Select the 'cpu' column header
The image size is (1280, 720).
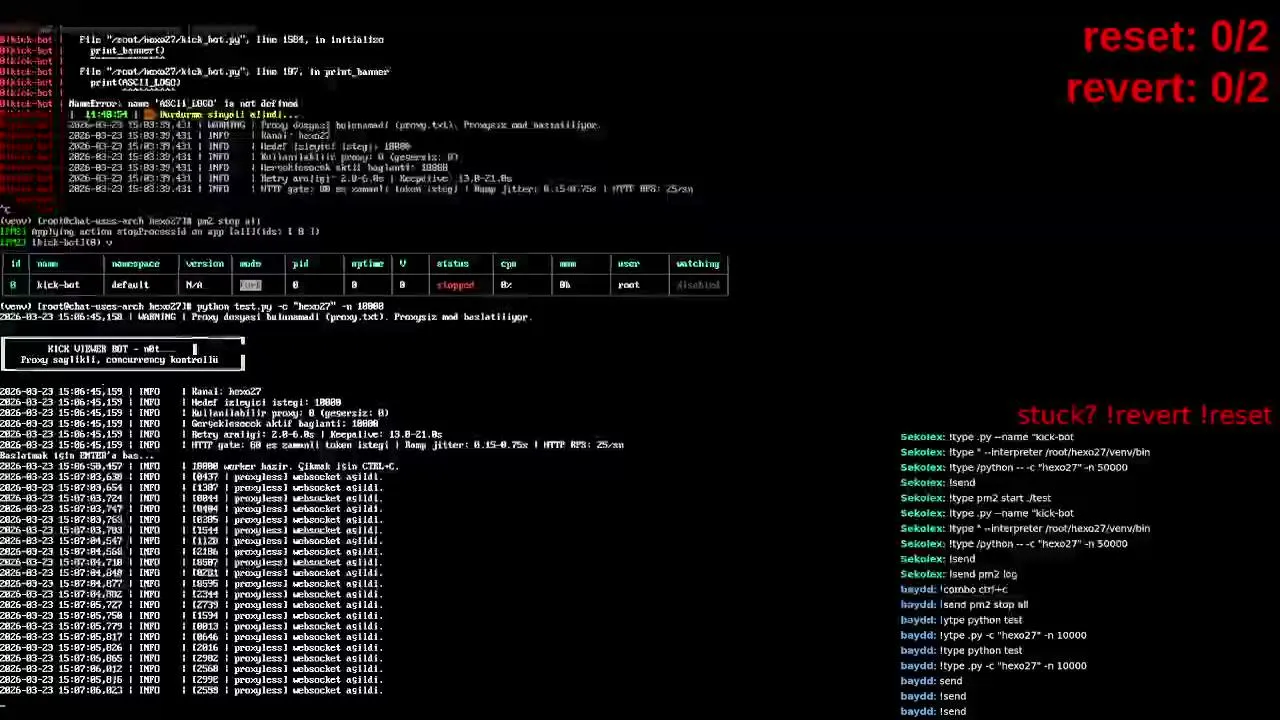coord(508,264)
